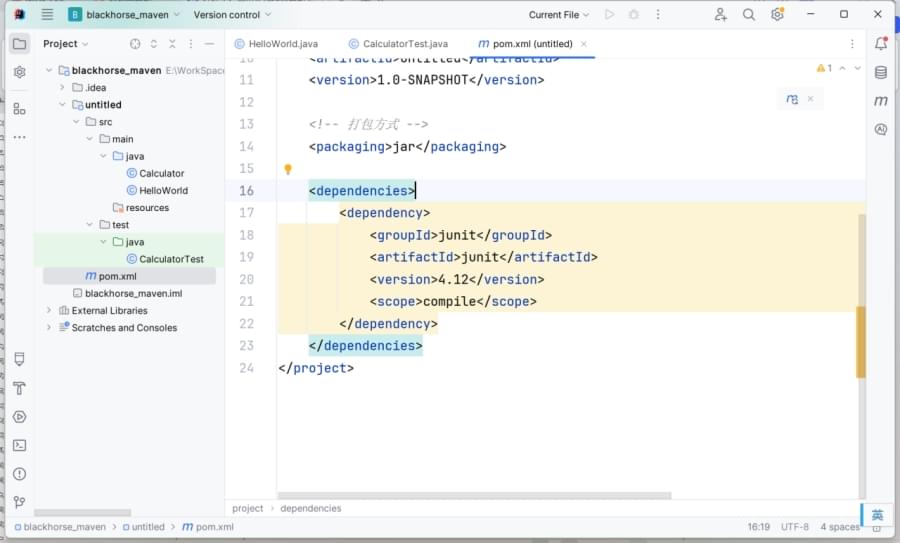Image resolution: width=900 pixels, height=543 pixels.
Task: Open the Notifications bell panel
Action: point(881,44)
